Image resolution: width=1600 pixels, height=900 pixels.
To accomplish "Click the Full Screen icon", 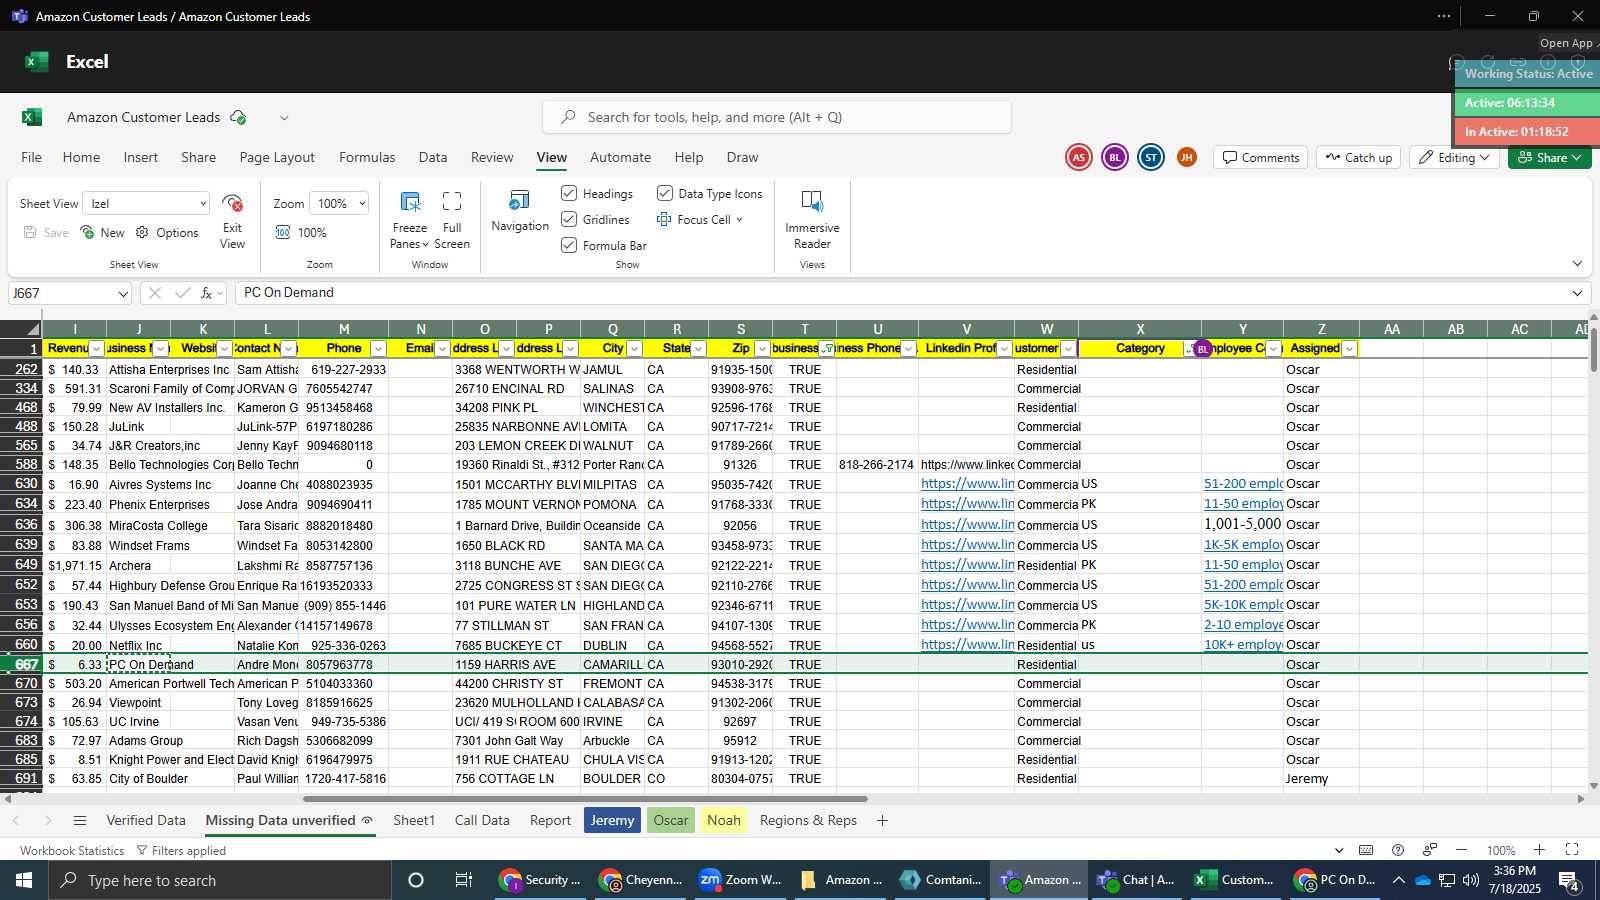I will (452, 202).
